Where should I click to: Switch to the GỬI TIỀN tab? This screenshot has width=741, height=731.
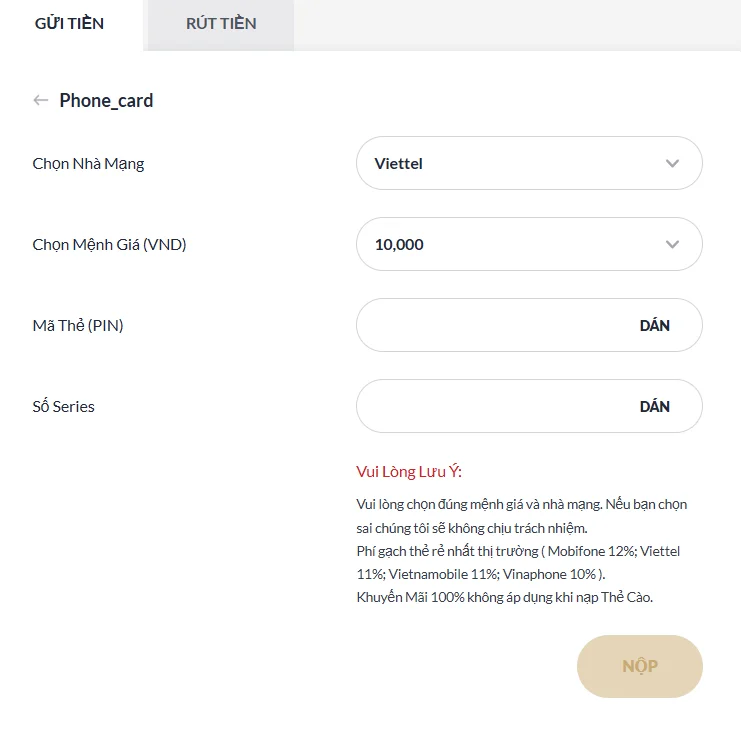pos(69,24)
